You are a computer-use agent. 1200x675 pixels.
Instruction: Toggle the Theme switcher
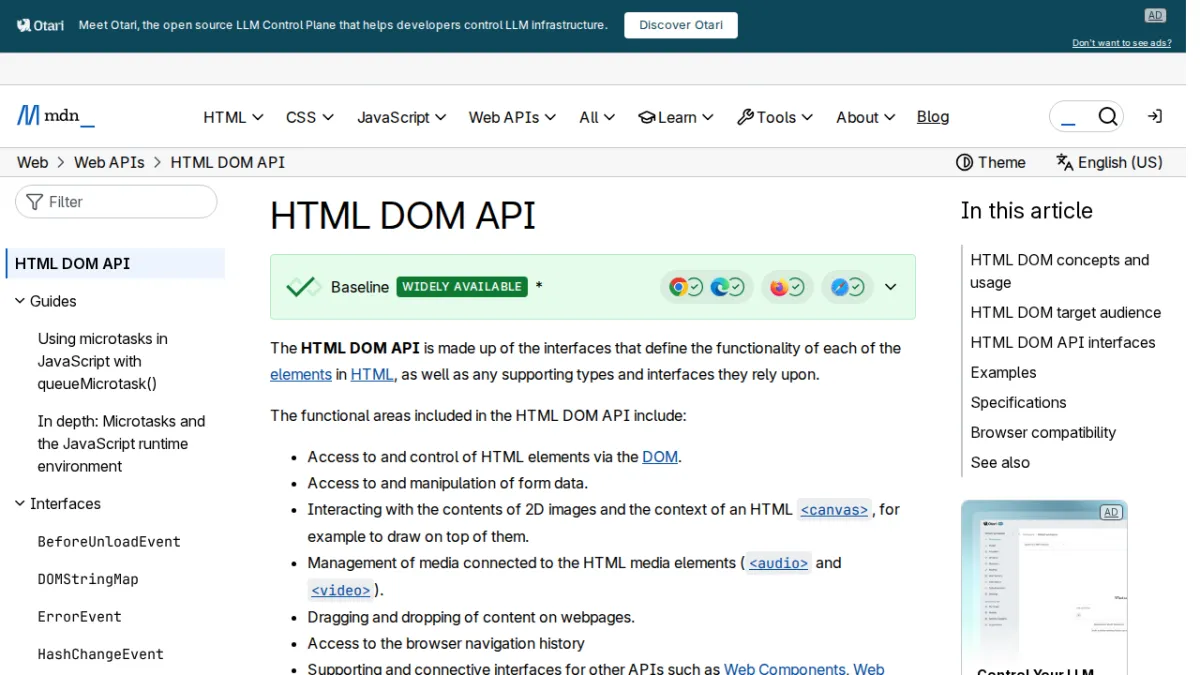[991, 162]
